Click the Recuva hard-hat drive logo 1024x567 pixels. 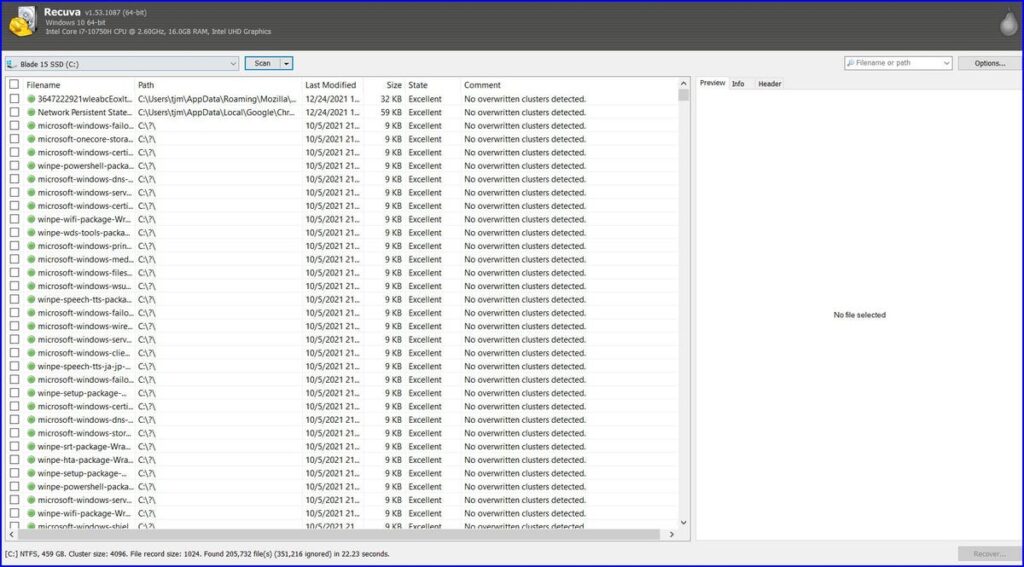(23, 21)
